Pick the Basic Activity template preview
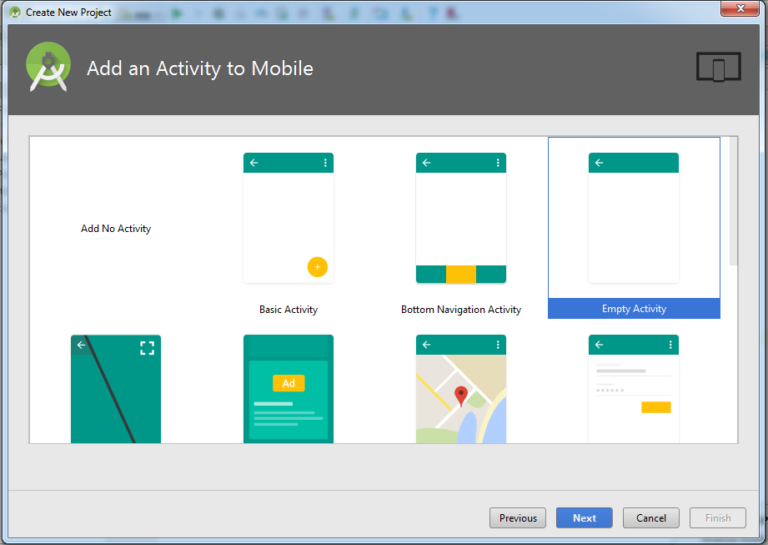 [x=288, y=218]
